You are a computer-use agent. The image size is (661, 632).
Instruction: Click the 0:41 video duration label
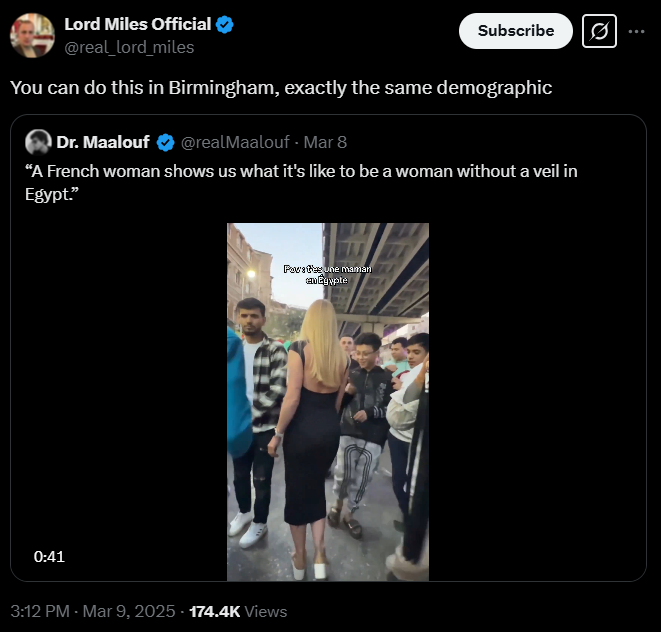49,556
